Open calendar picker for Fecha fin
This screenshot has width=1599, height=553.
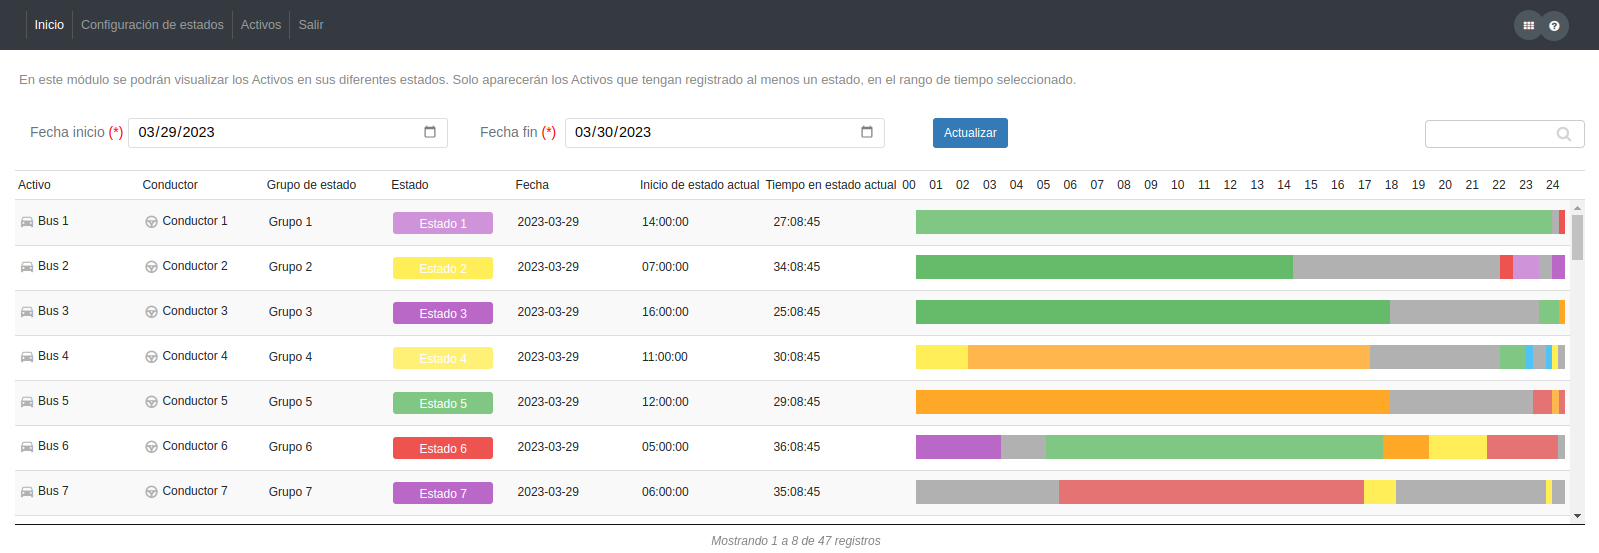click(x=867, y=132)
